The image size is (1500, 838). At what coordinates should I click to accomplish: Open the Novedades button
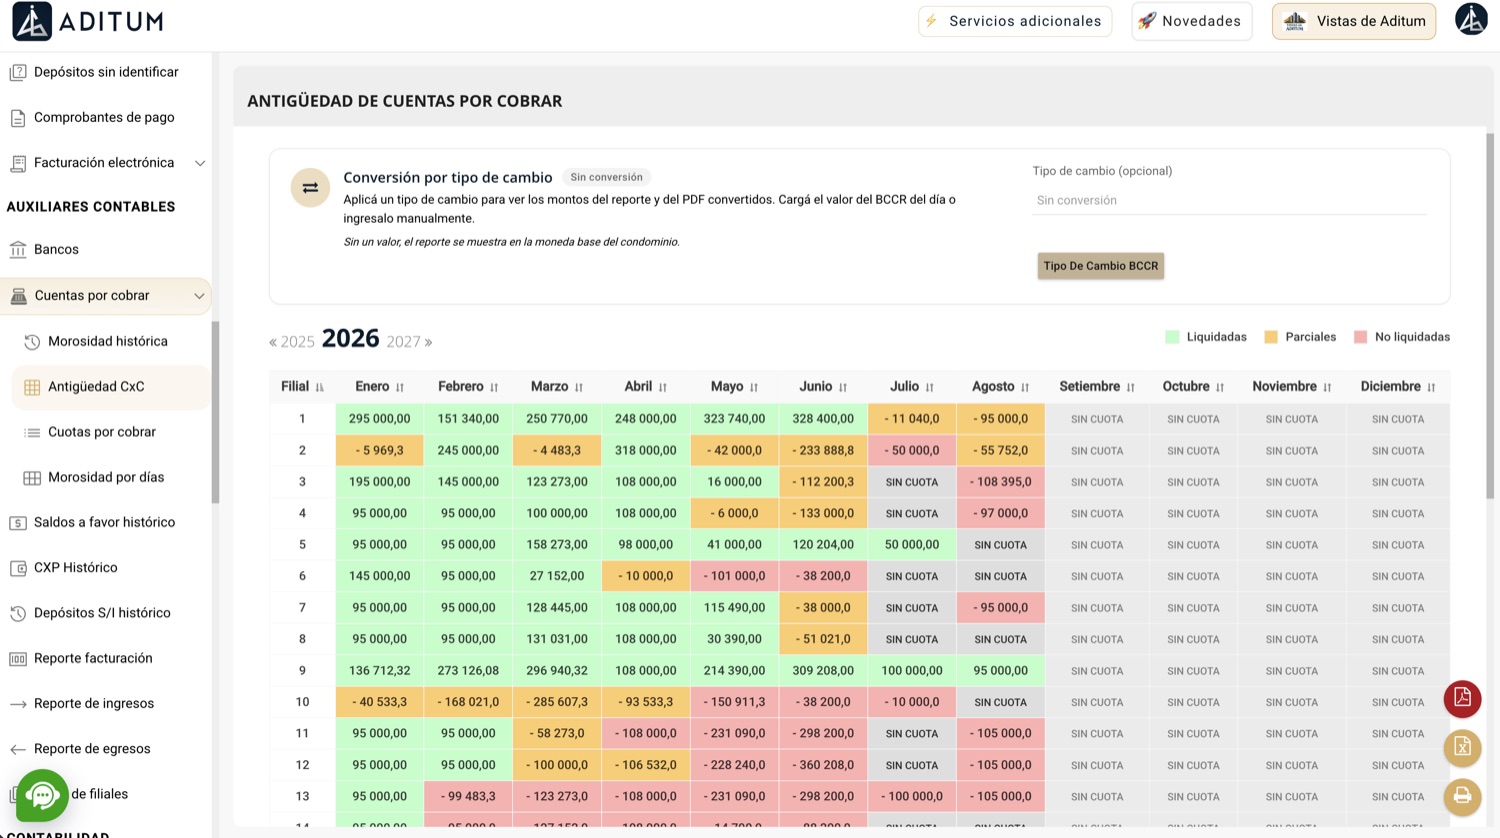(x=1191, y=21)
